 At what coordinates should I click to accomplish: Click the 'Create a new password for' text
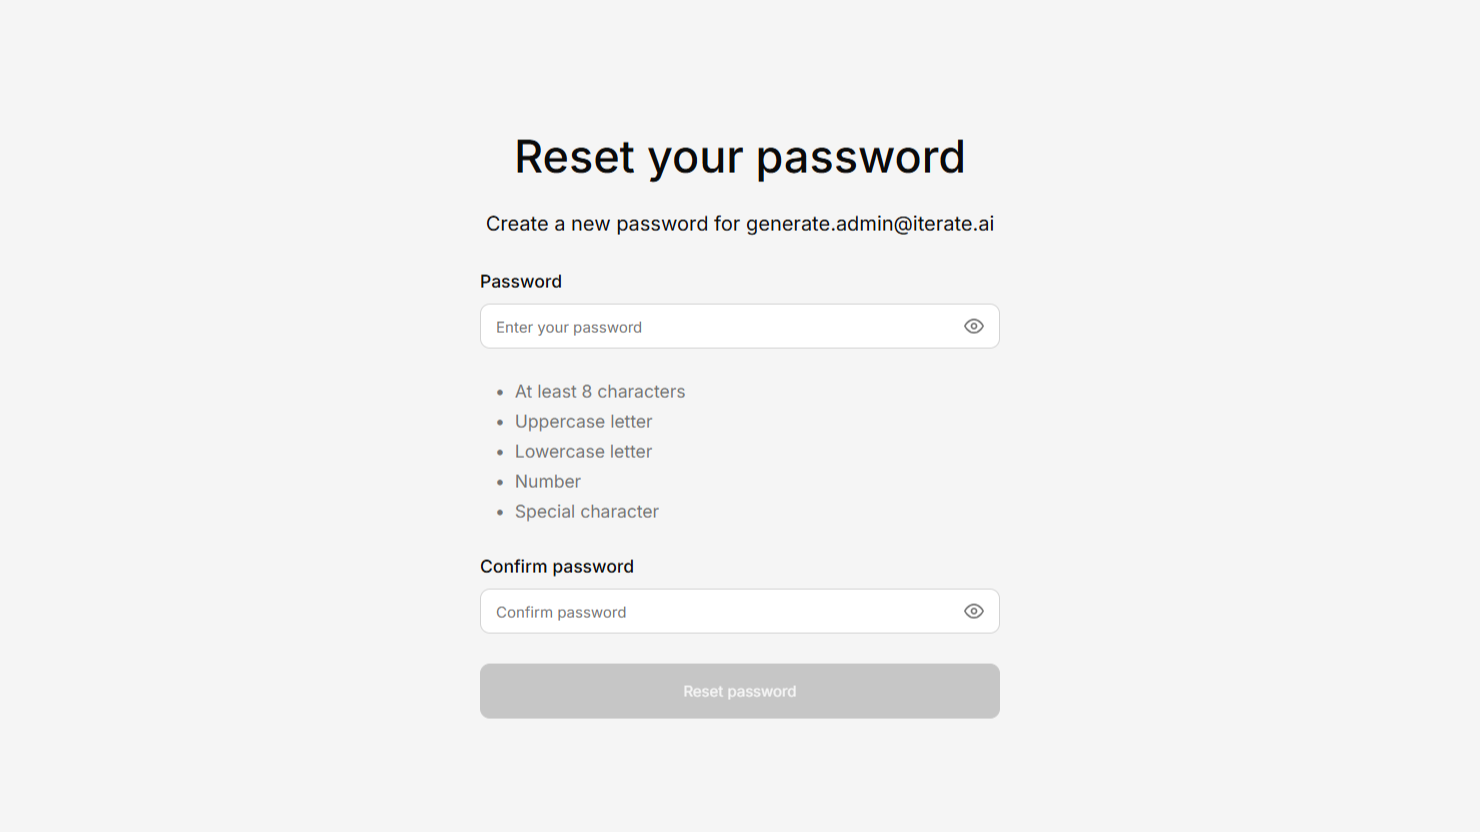(x=612, y=224)
